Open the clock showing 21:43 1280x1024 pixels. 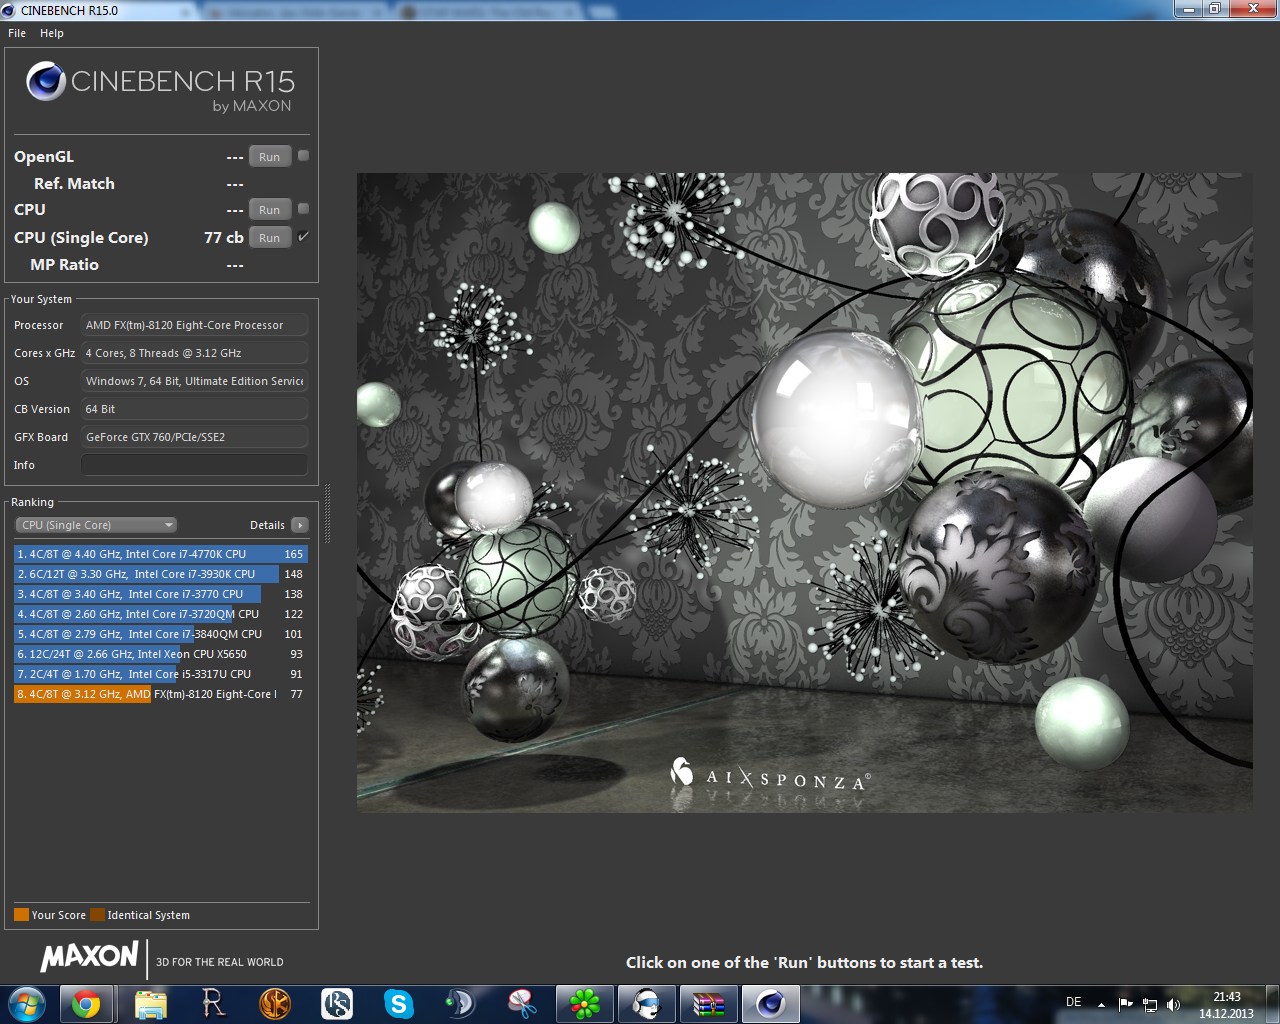pyautogui.click(x=1226, y=1005)
